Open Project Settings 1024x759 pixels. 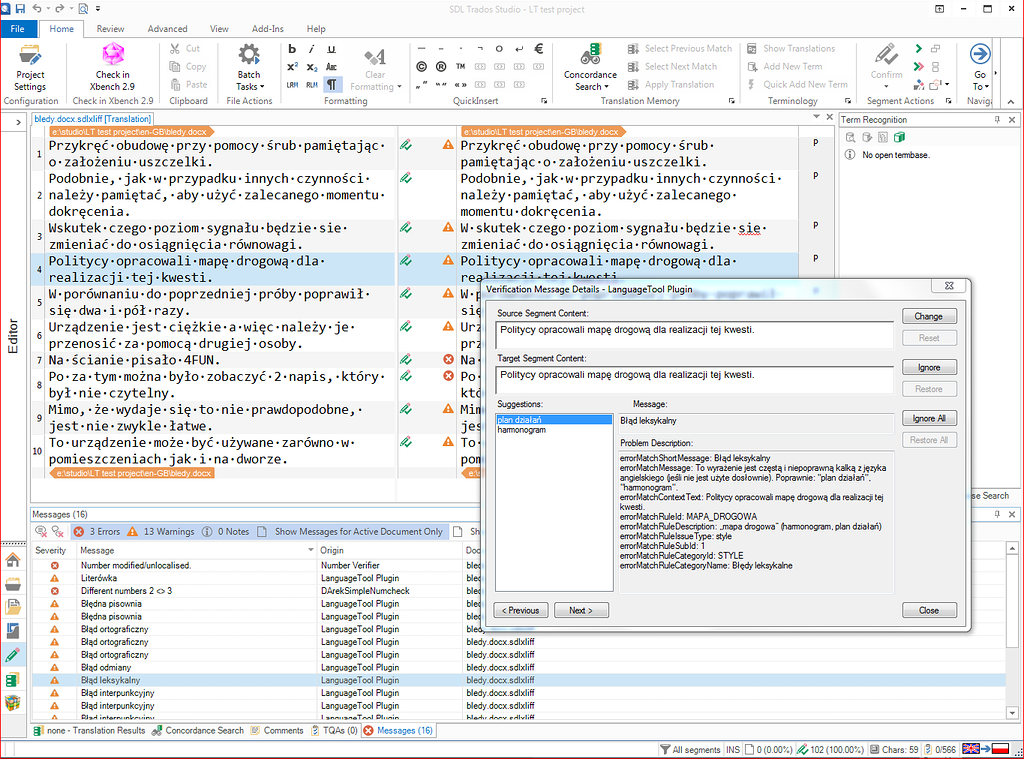(x=30, y=68)
